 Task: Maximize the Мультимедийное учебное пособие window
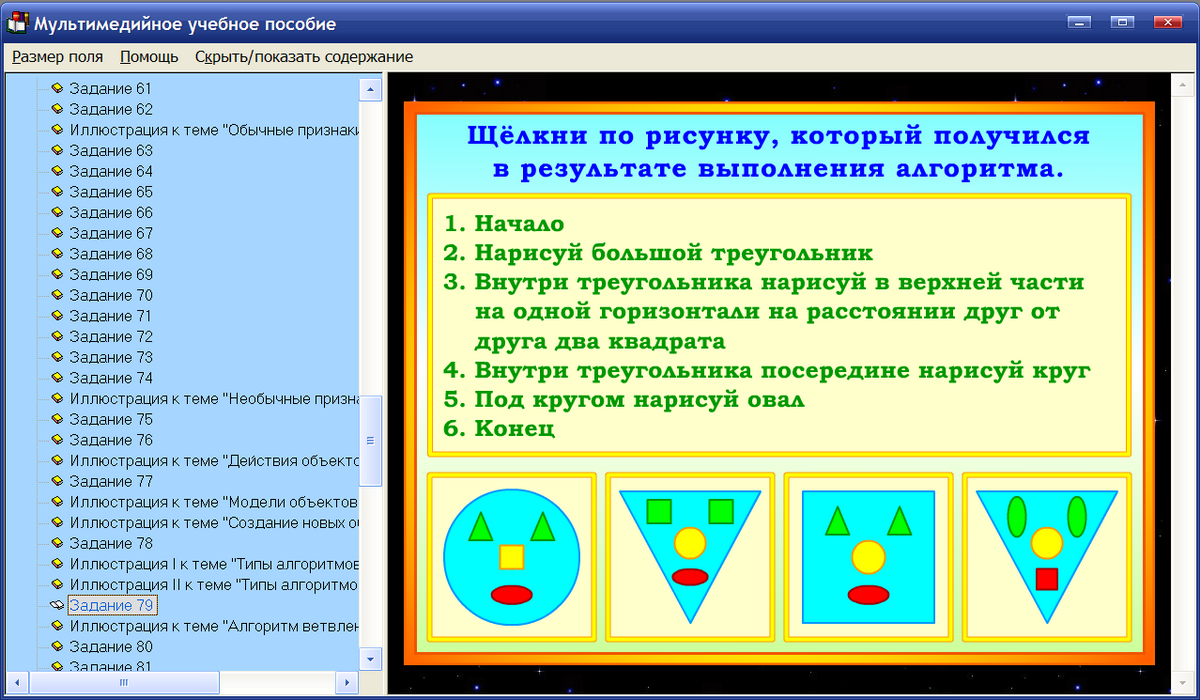[x=1123, y=21]
